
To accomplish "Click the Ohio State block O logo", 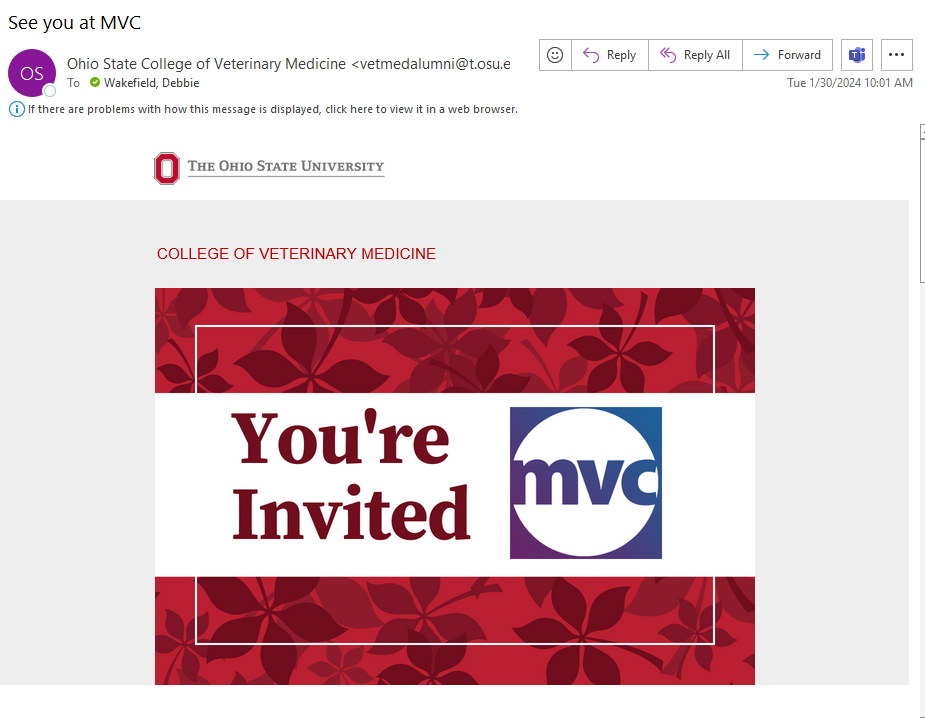I will coord(167,167).
